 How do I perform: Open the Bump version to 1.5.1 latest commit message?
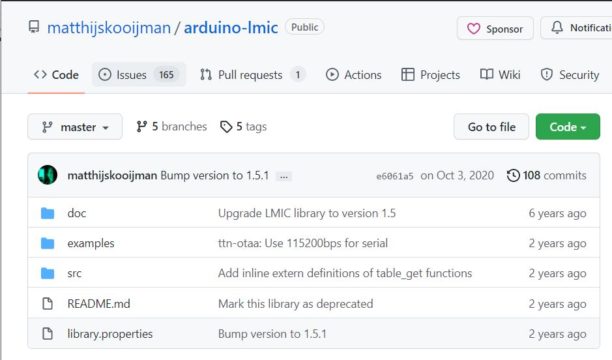(x=215, y=175)
